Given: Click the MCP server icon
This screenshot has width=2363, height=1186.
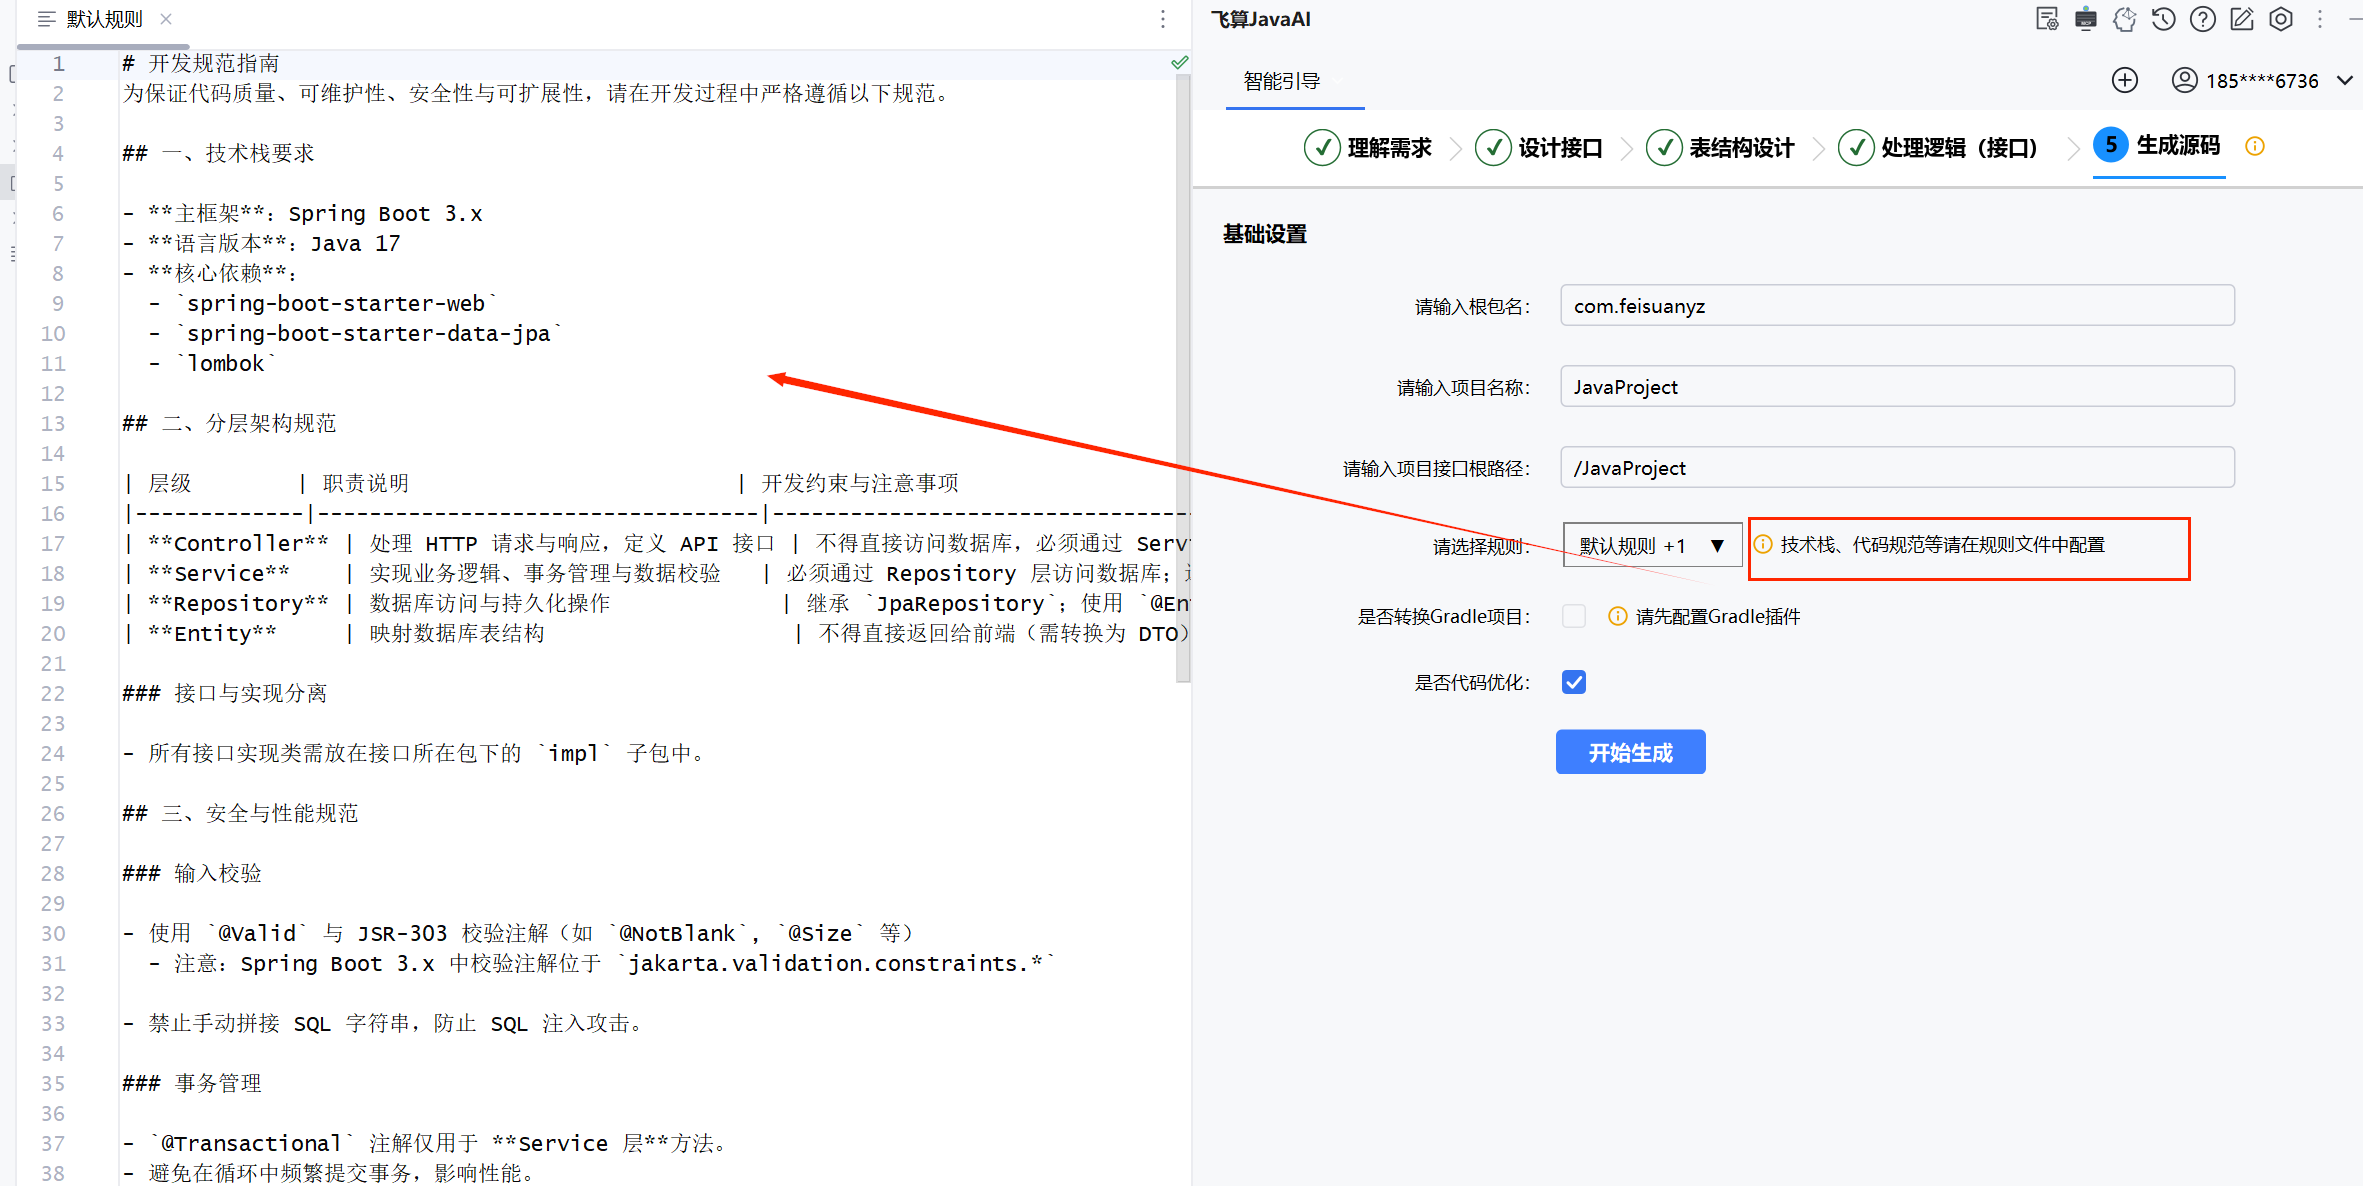Looking at the screenshot, I should pyautogui.click(x=2085, y=19).
